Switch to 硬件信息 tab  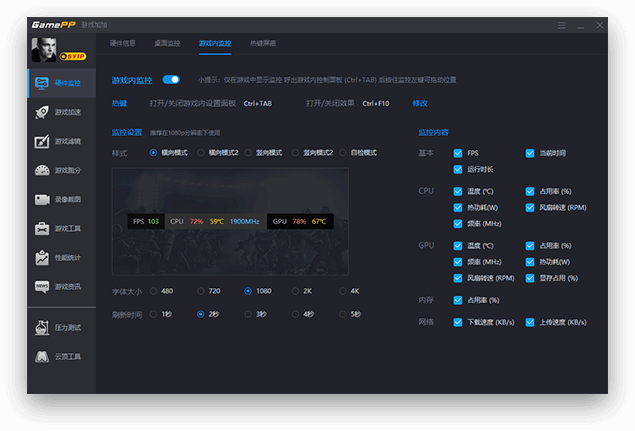point(122,43)
